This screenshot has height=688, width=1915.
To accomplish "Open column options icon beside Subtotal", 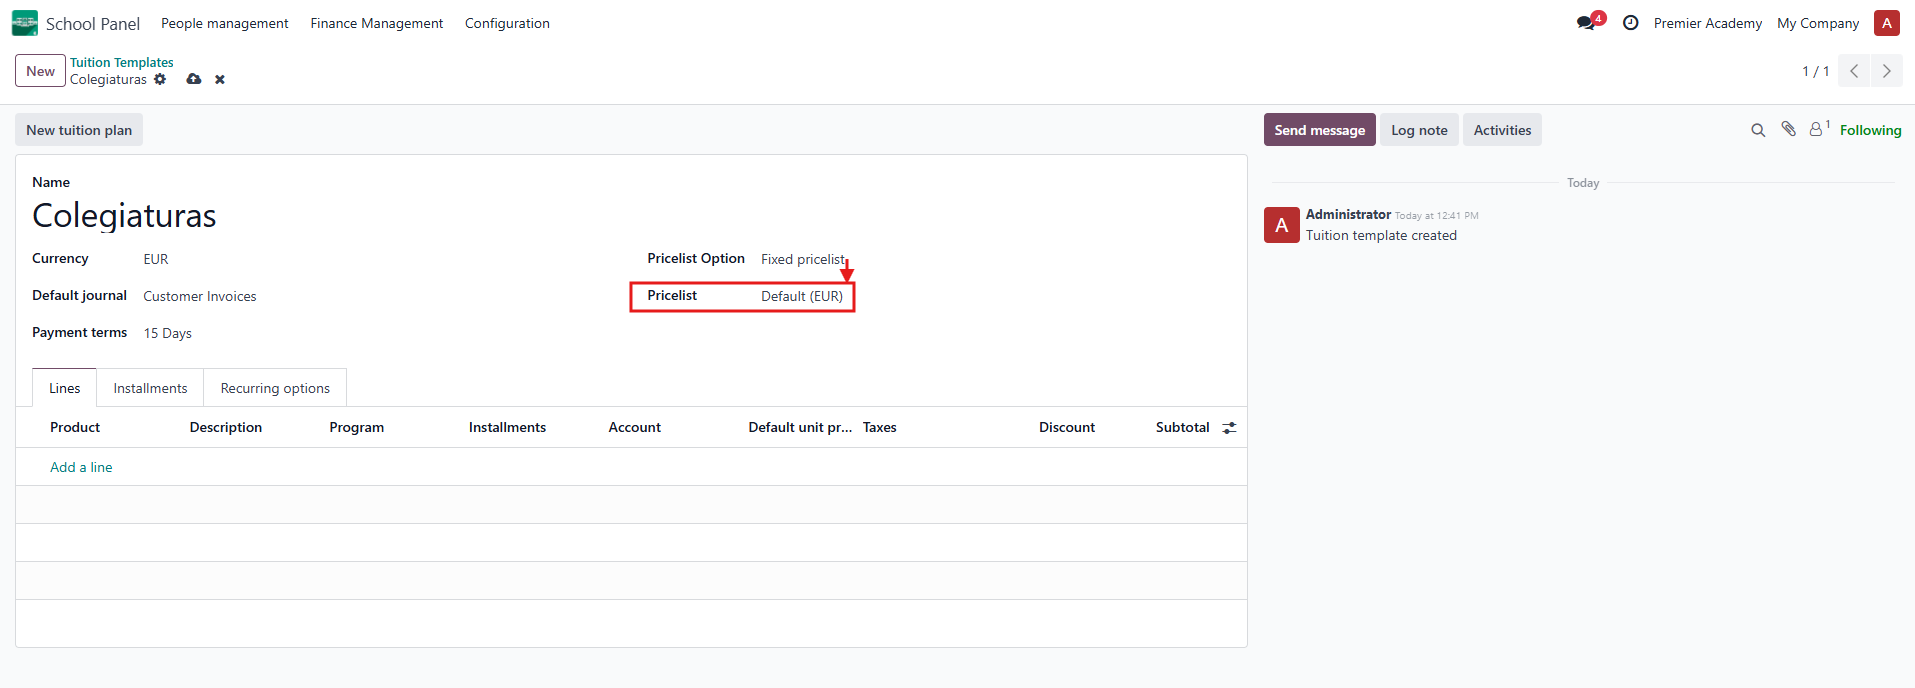I will click(x=1229, y=428).
